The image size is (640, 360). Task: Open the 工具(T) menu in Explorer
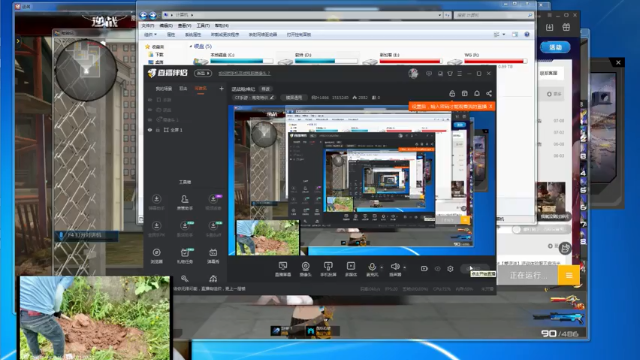point(203,25)
